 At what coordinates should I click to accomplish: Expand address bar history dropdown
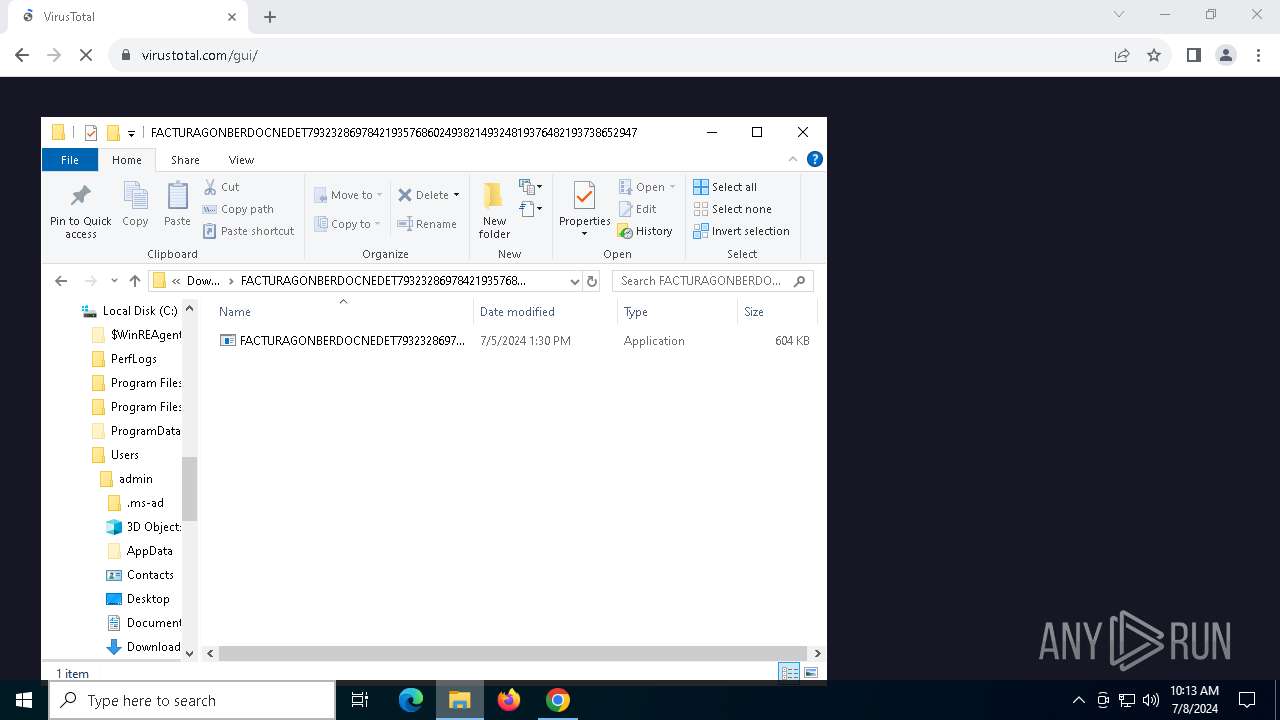(x=574, y=281)
